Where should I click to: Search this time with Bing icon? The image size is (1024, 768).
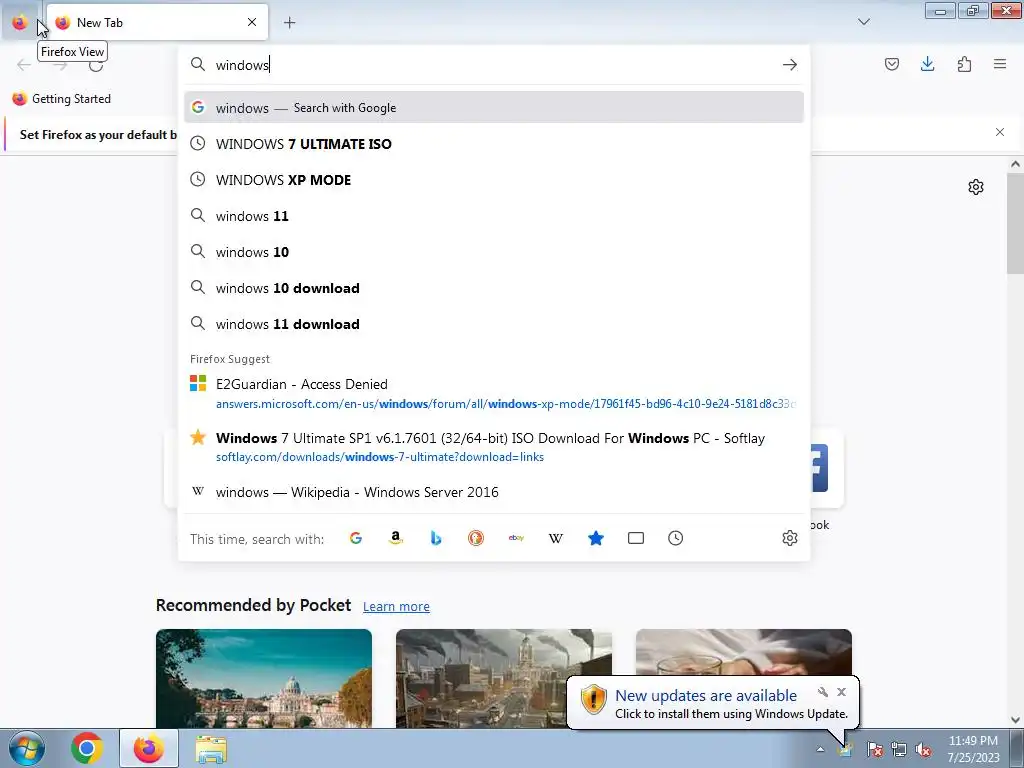click(436, 538)
